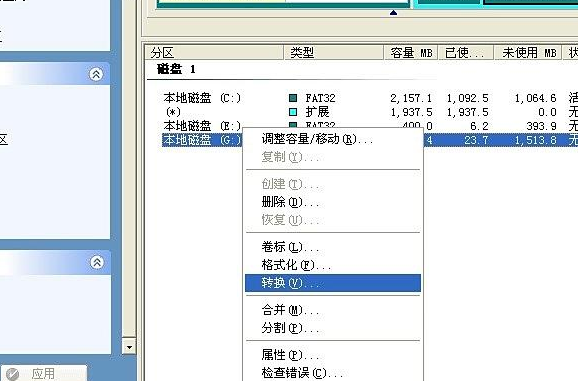
Task: Click the 磁盘 1 group heading
Action: click(176, 69)
